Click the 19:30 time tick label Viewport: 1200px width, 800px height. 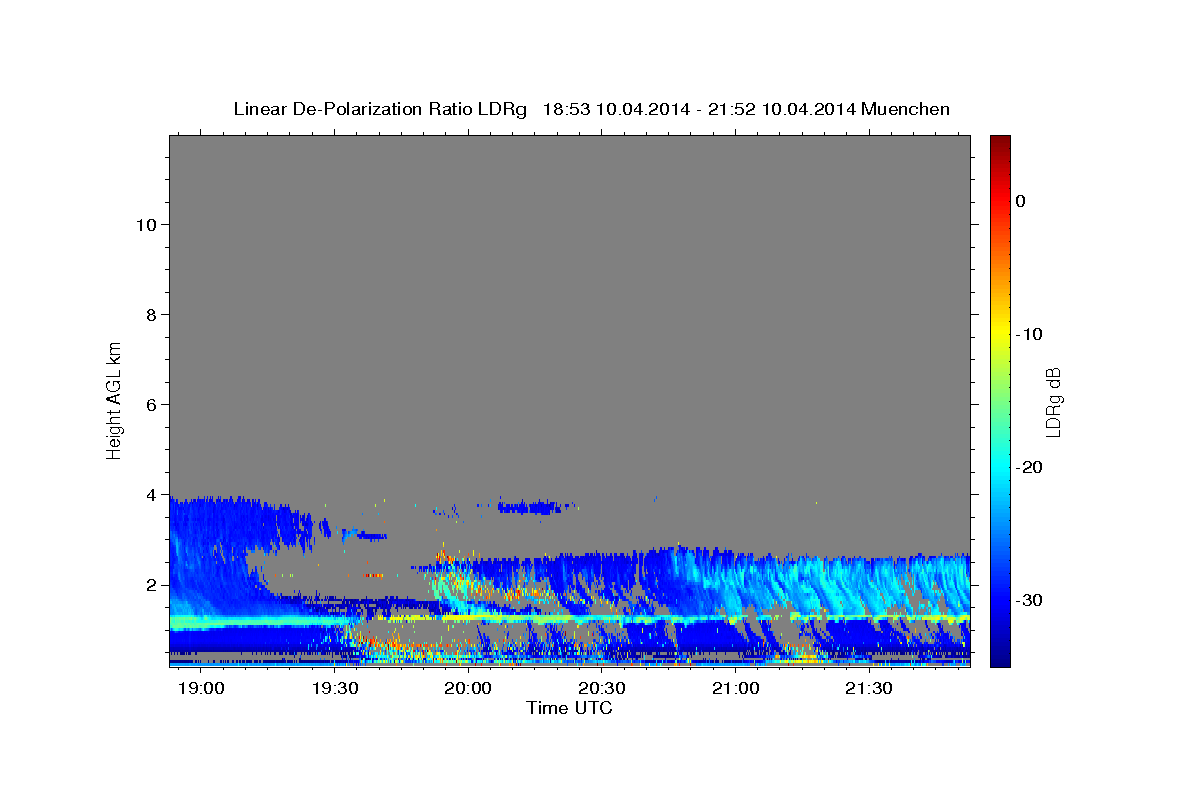335,689
